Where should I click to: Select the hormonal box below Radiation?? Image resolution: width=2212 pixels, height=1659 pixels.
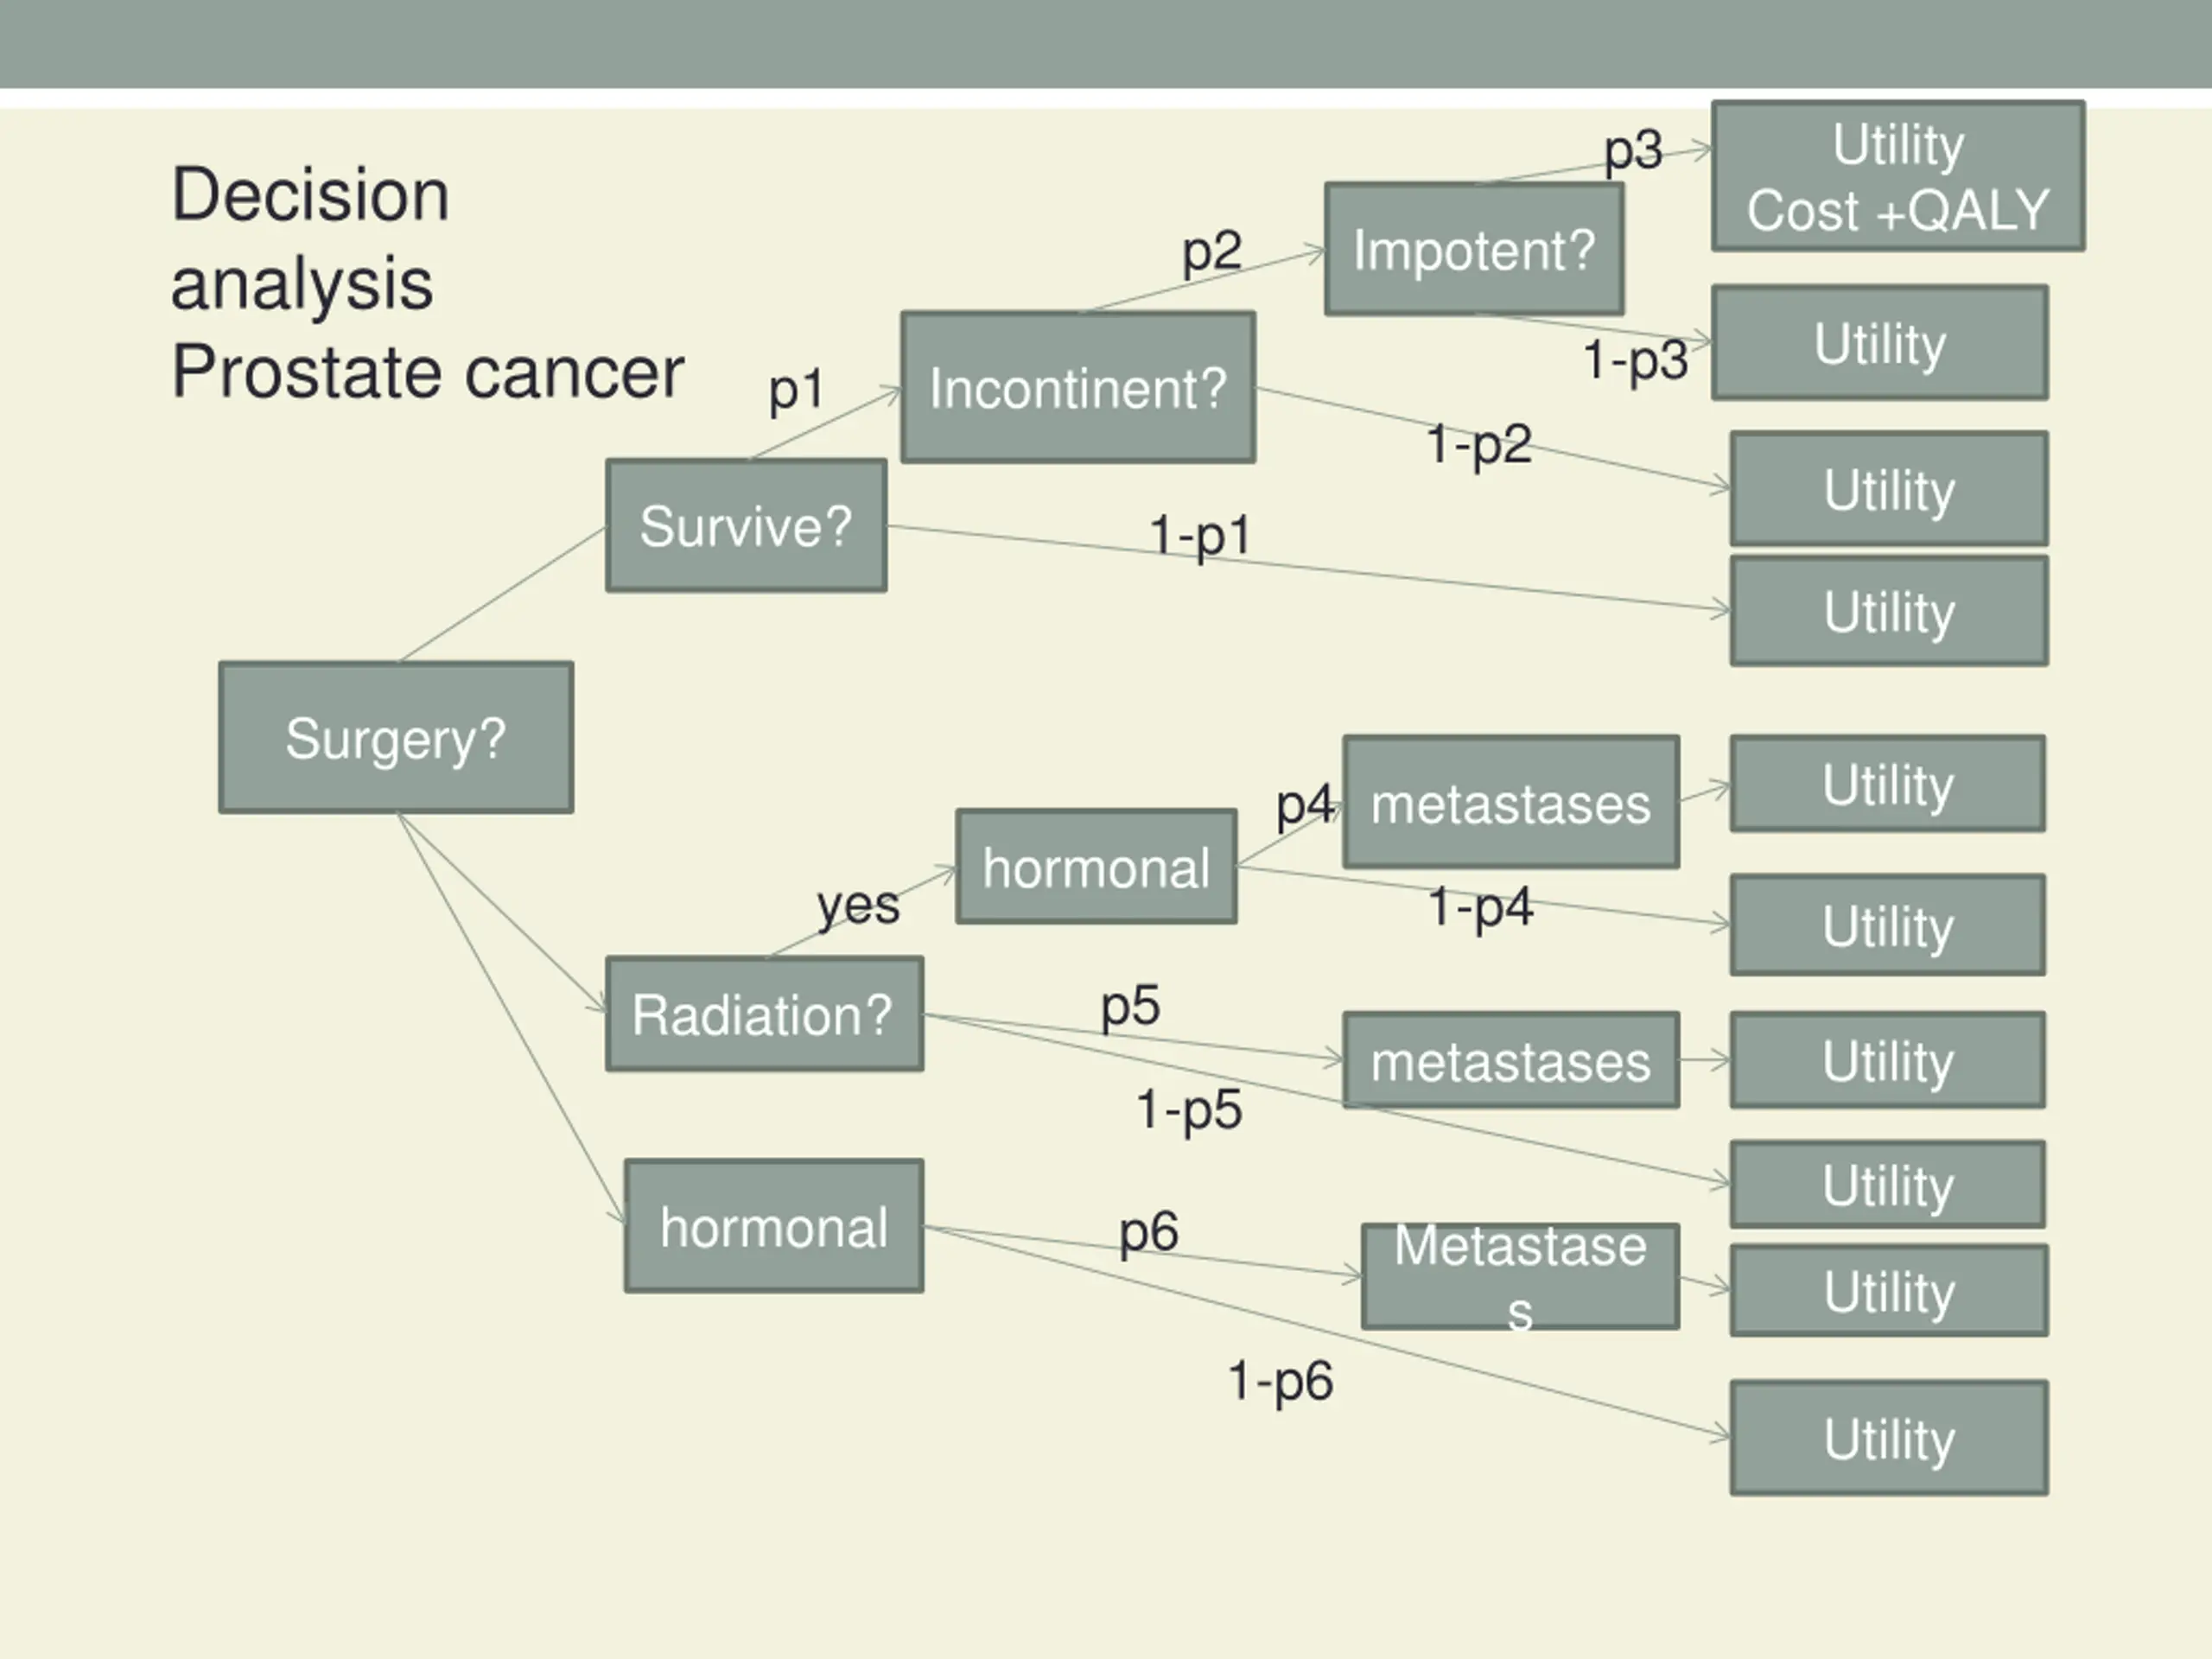coord(774,1226)
